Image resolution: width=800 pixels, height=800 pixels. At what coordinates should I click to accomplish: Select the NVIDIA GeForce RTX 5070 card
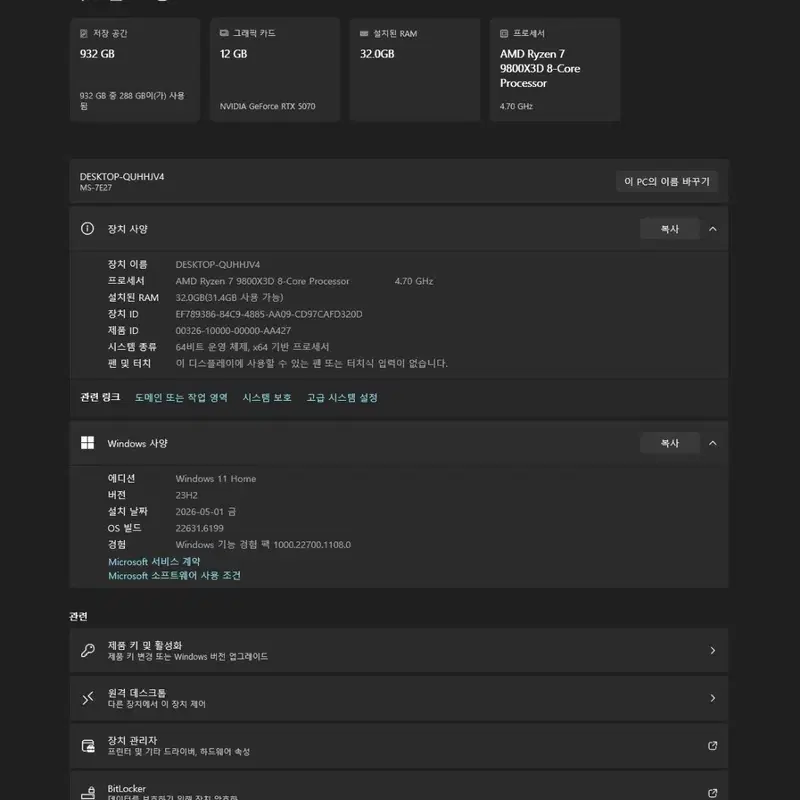[x=275, y=70]
